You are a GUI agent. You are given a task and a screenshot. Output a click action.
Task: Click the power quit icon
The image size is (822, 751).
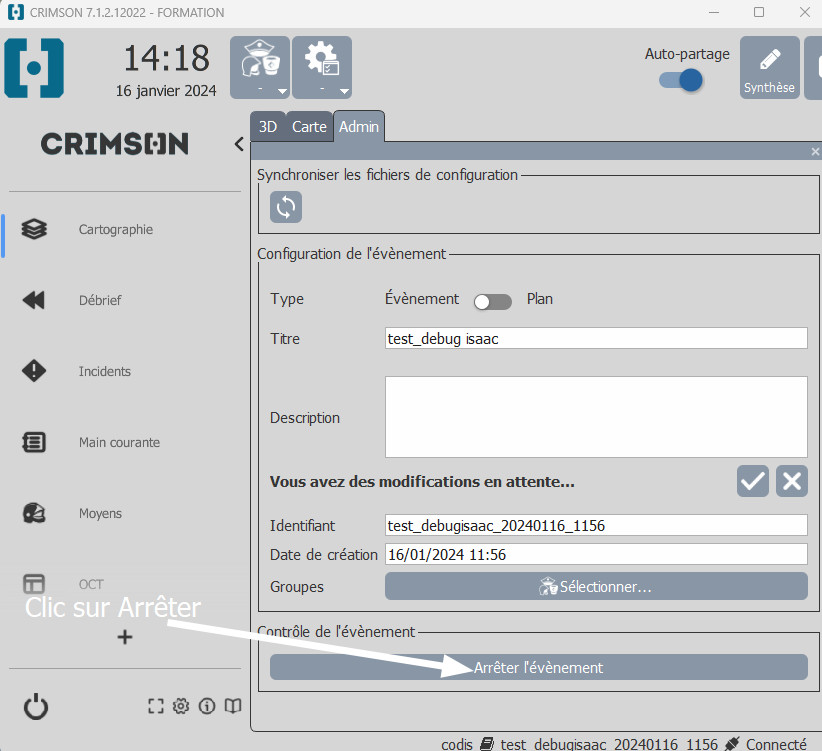(x=36, y=706)
